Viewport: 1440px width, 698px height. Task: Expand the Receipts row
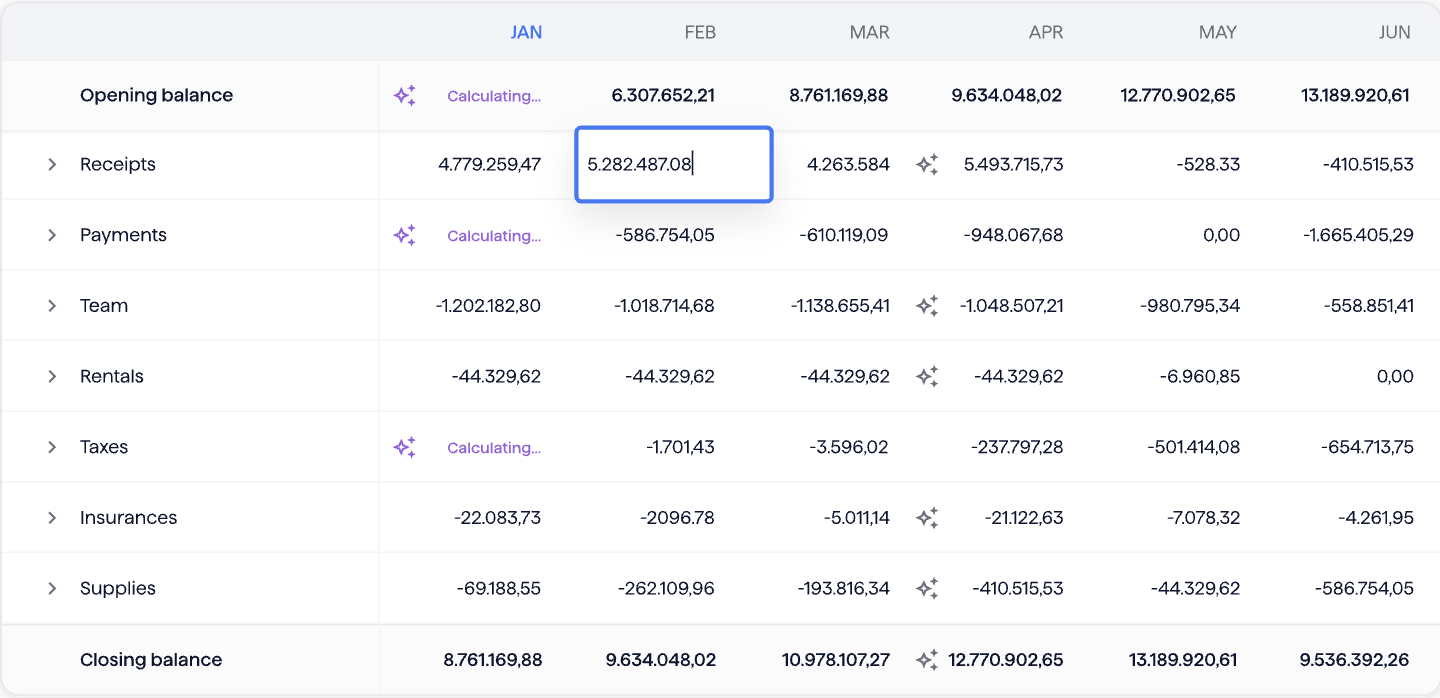point(52,165)
